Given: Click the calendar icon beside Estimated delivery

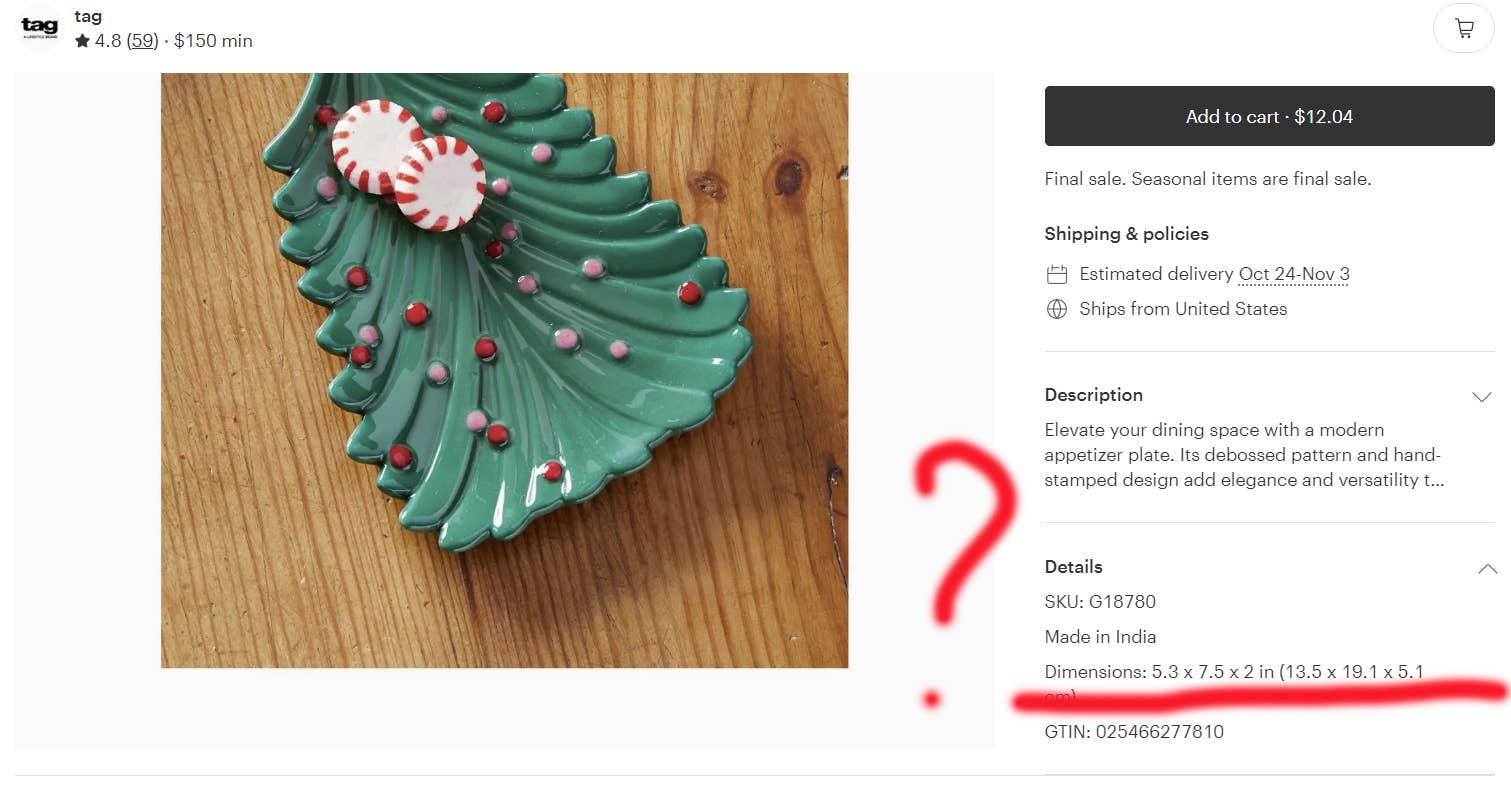Looking at the screenshot, I should click(x=1057, y=274).
